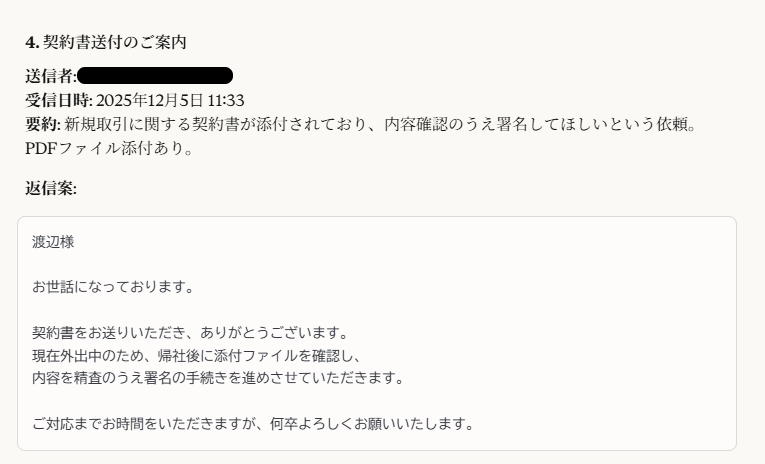Click the summary sentence about 新規取引
Screen dimensions: 765x464
pos(380,124)
